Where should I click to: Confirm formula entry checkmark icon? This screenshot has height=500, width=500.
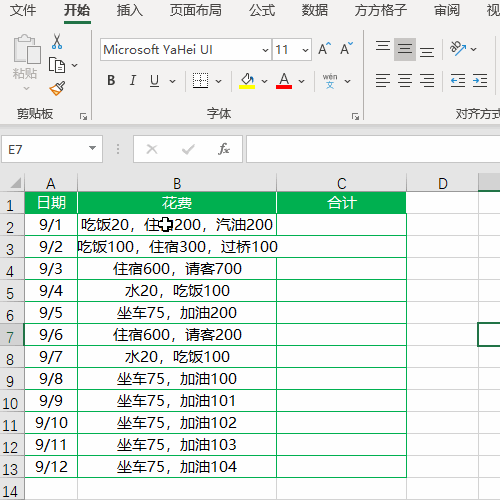pos(188,149)
